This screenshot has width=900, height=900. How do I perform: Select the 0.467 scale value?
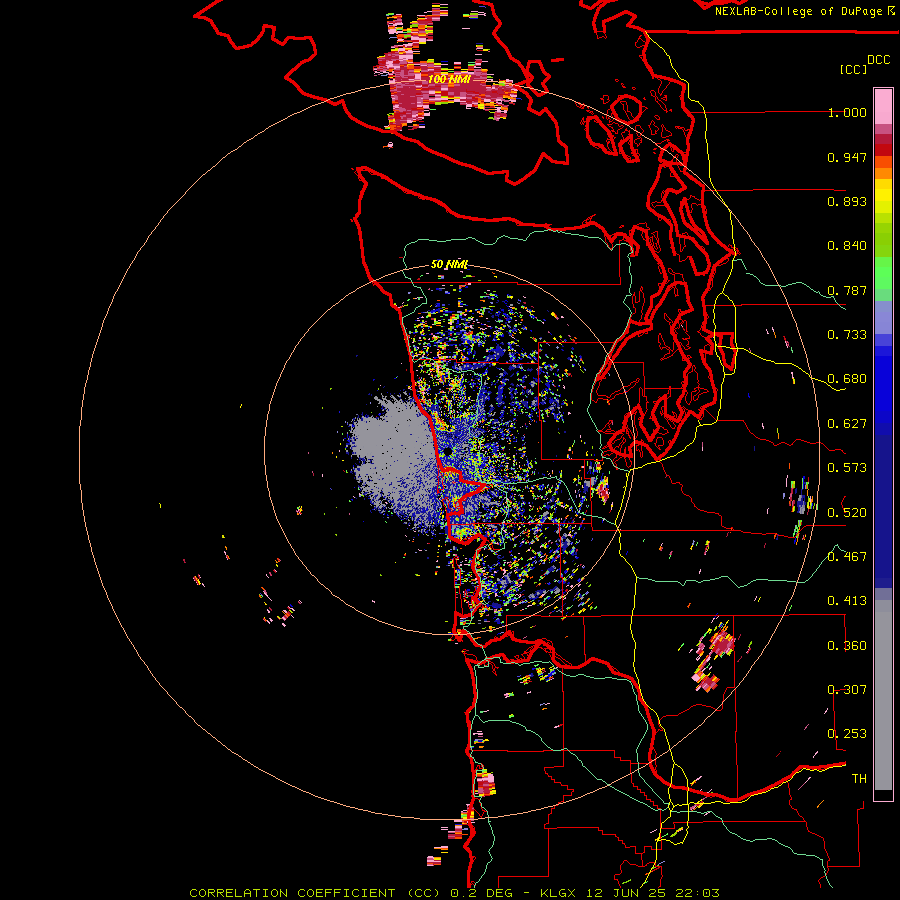(x=847, y=556)
